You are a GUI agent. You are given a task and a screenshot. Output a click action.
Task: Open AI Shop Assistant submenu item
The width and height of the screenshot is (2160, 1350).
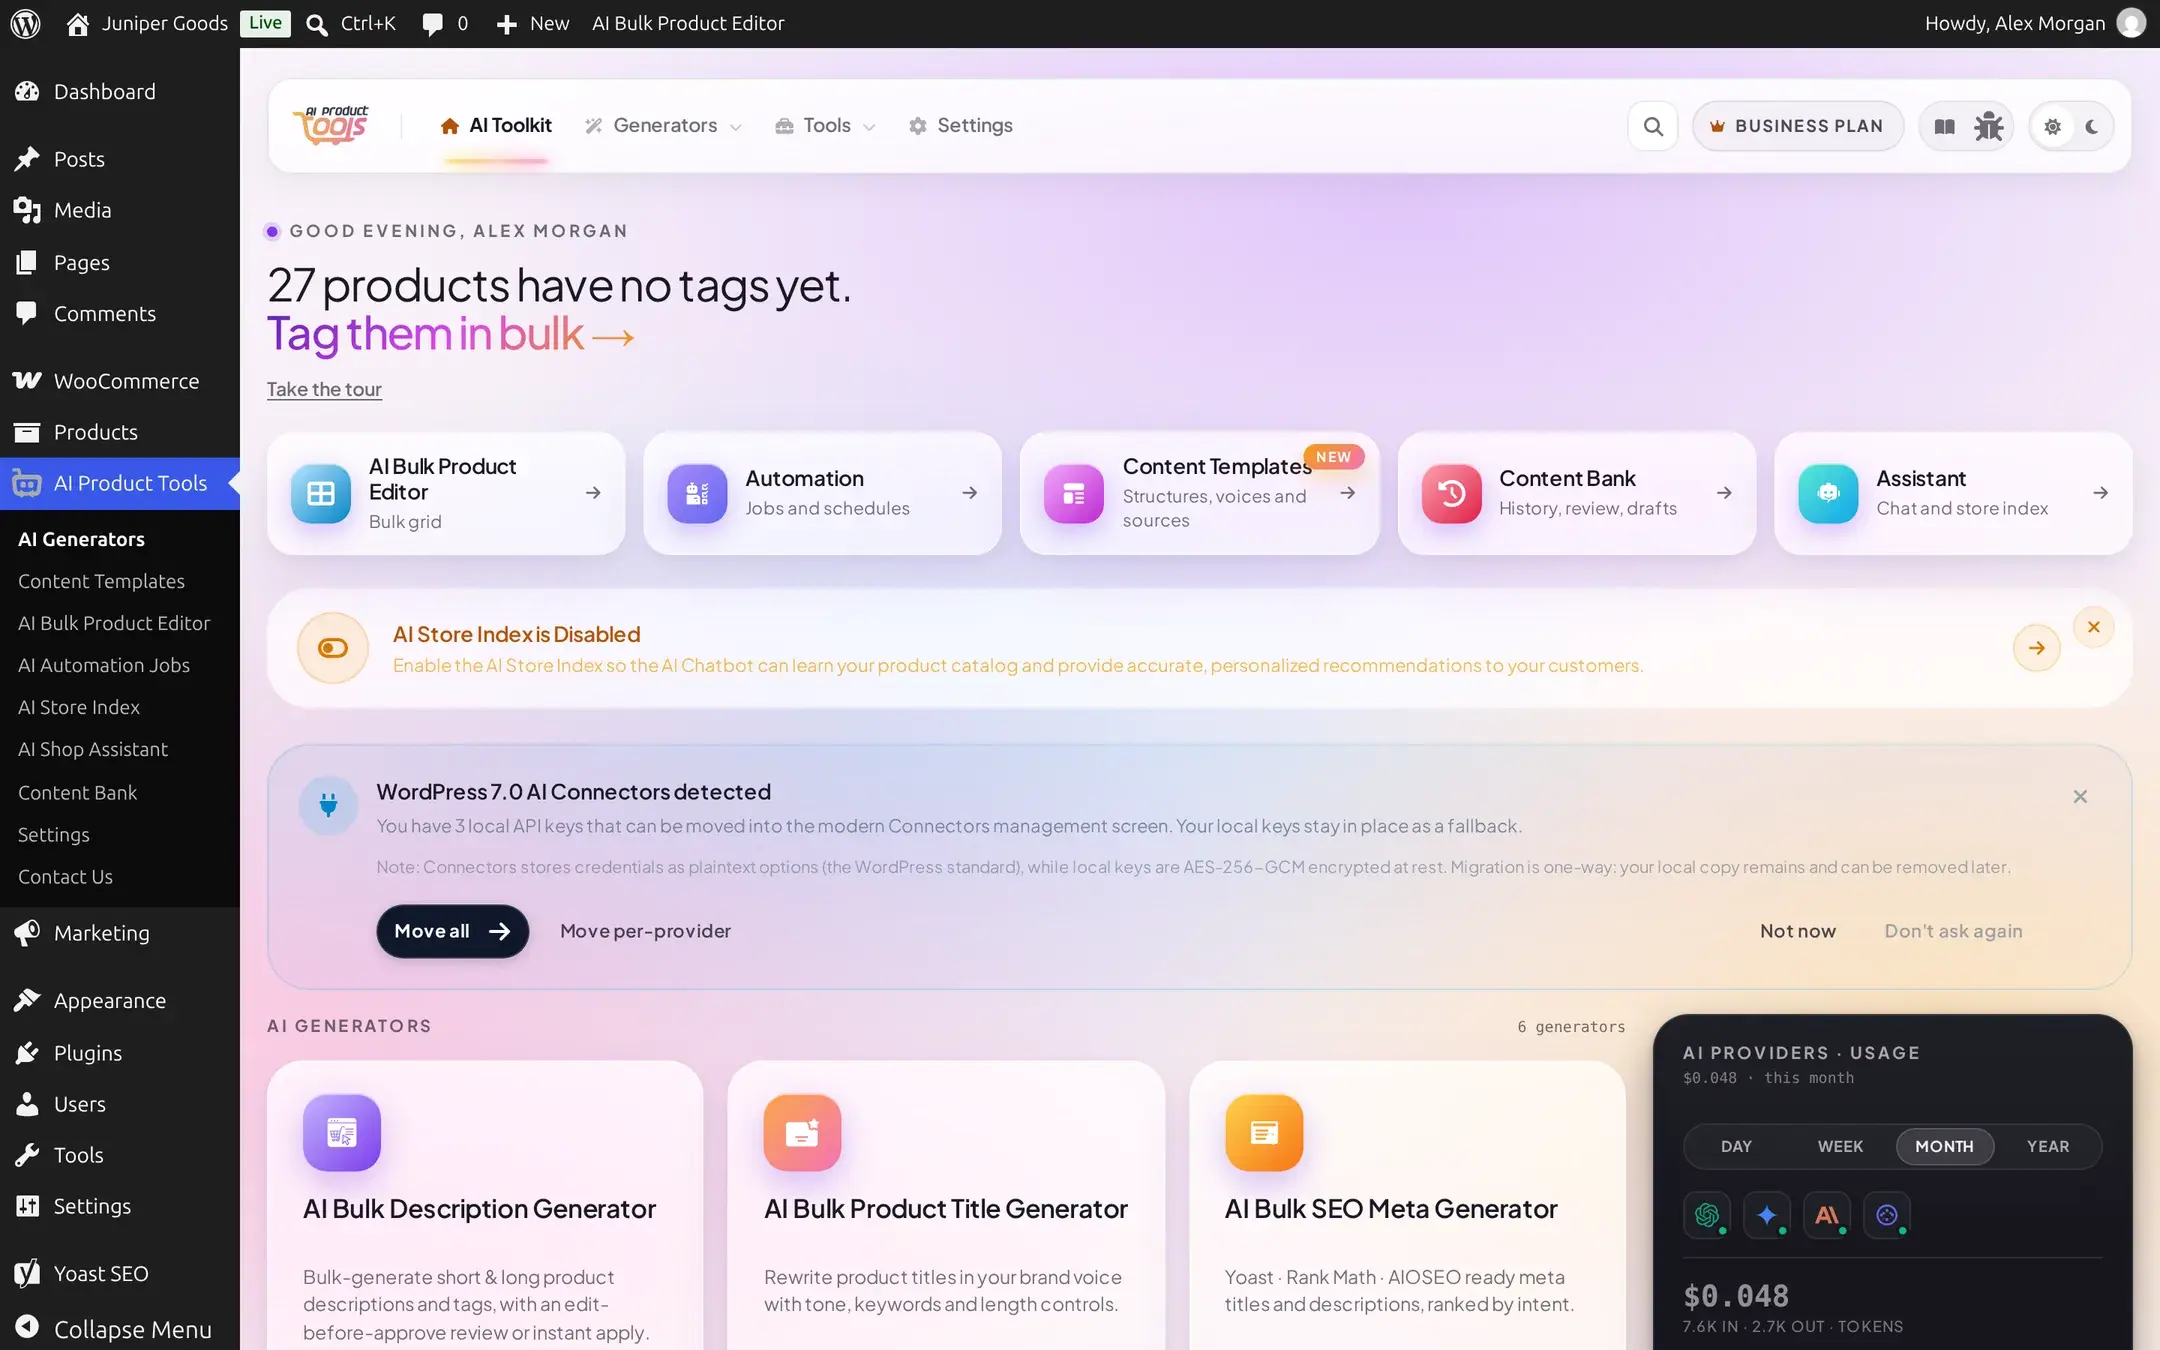93,749
